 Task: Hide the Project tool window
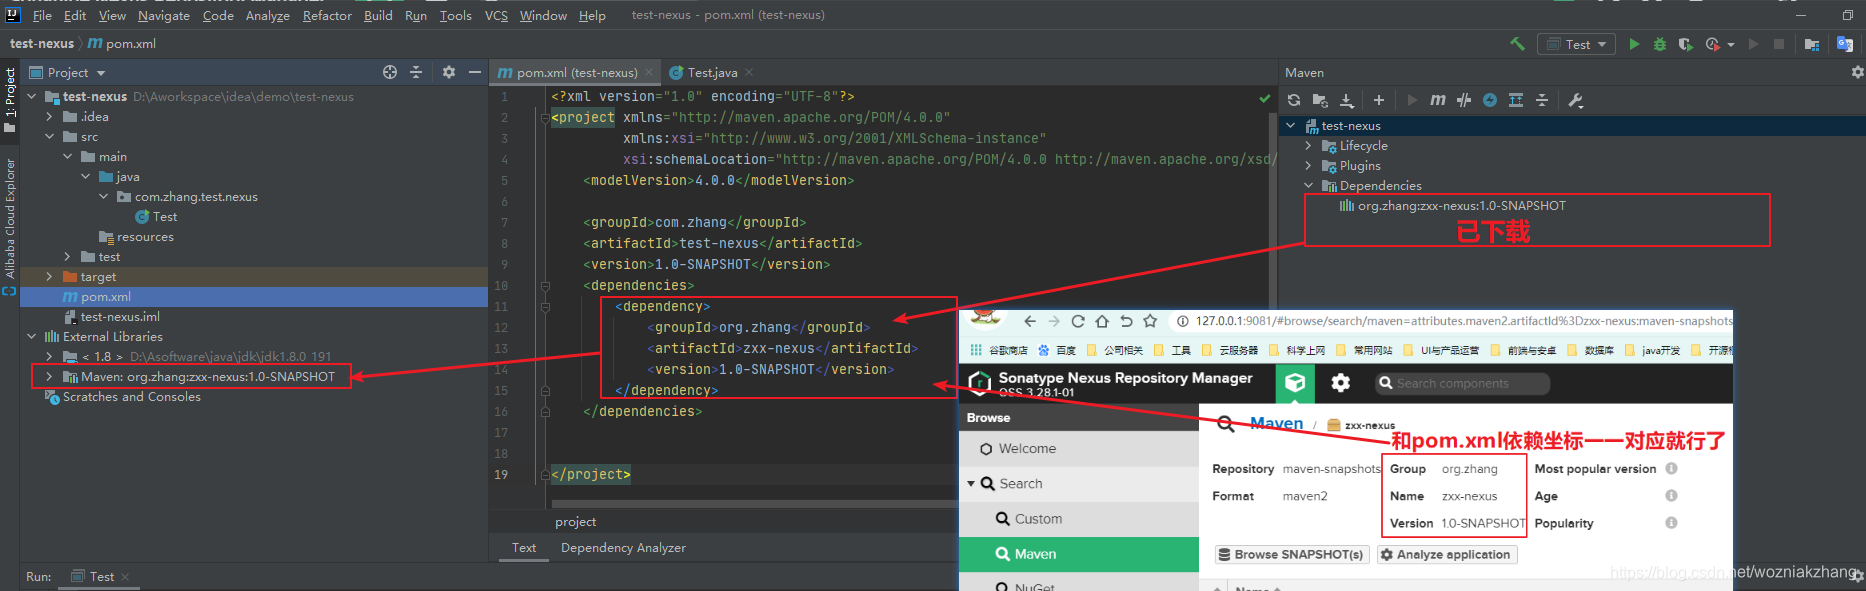point(475,72)
